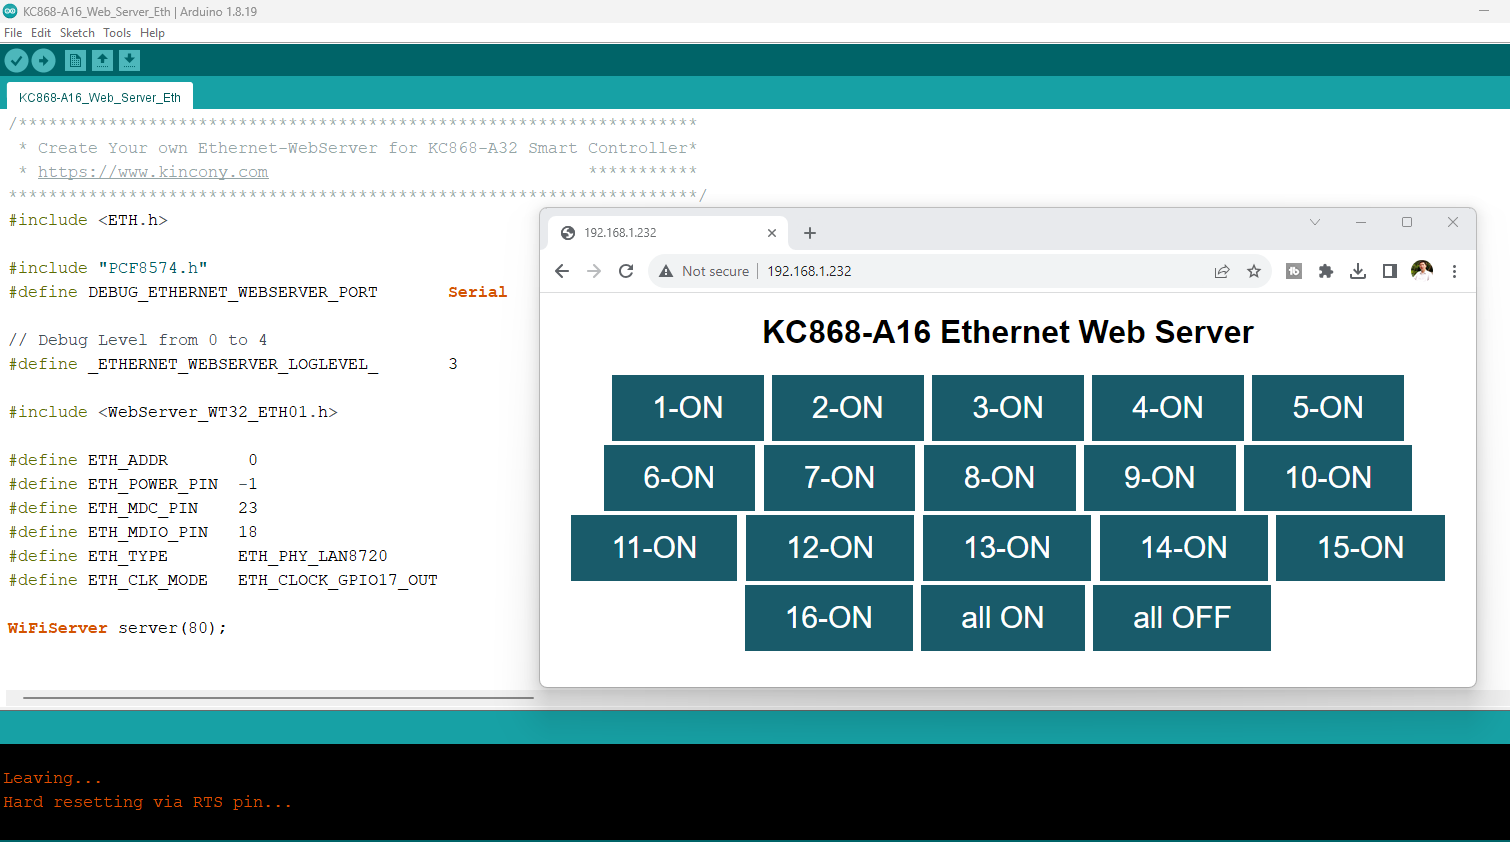
Task: Toggle the browser side panel
Action: coord(1389,271)
